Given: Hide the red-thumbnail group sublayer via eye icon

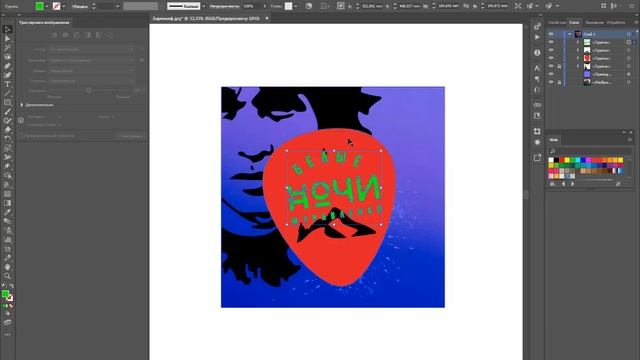Looking at the screenshot, I should click(551, 58).
